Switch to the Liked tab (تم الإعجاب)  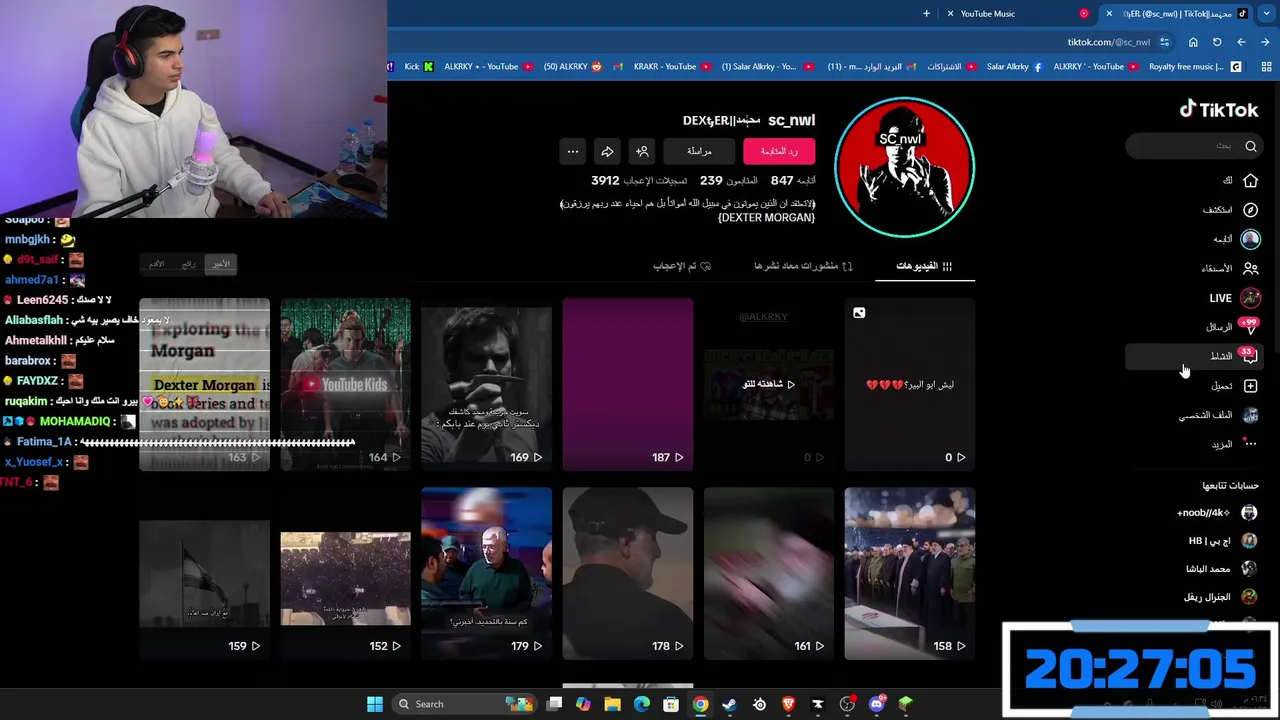coord(682,266)
